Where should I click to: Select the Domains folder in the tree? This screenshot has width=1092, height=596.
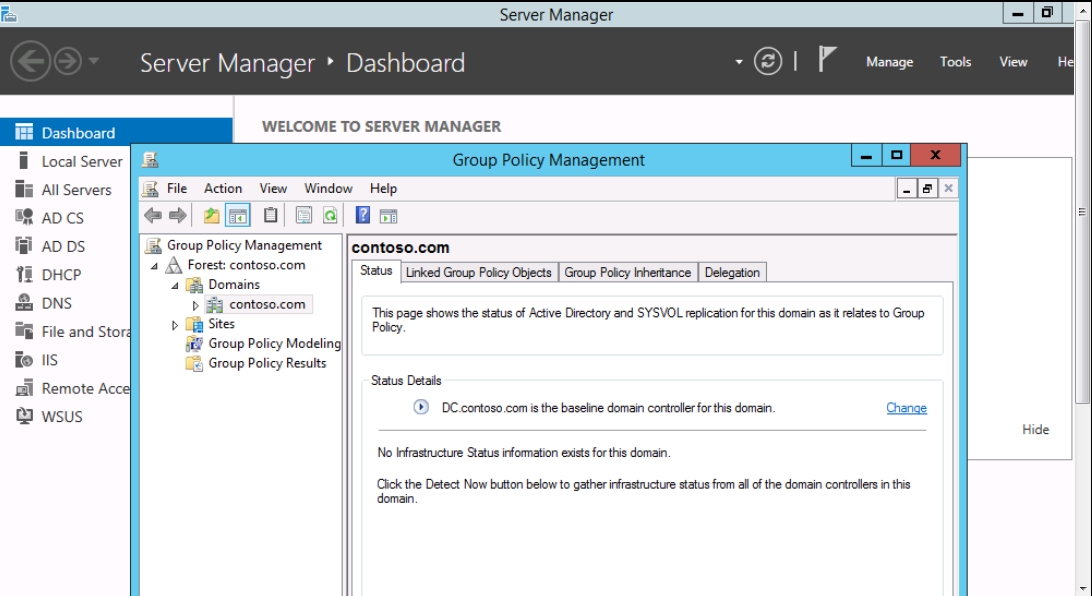click(x=233, y=284)
